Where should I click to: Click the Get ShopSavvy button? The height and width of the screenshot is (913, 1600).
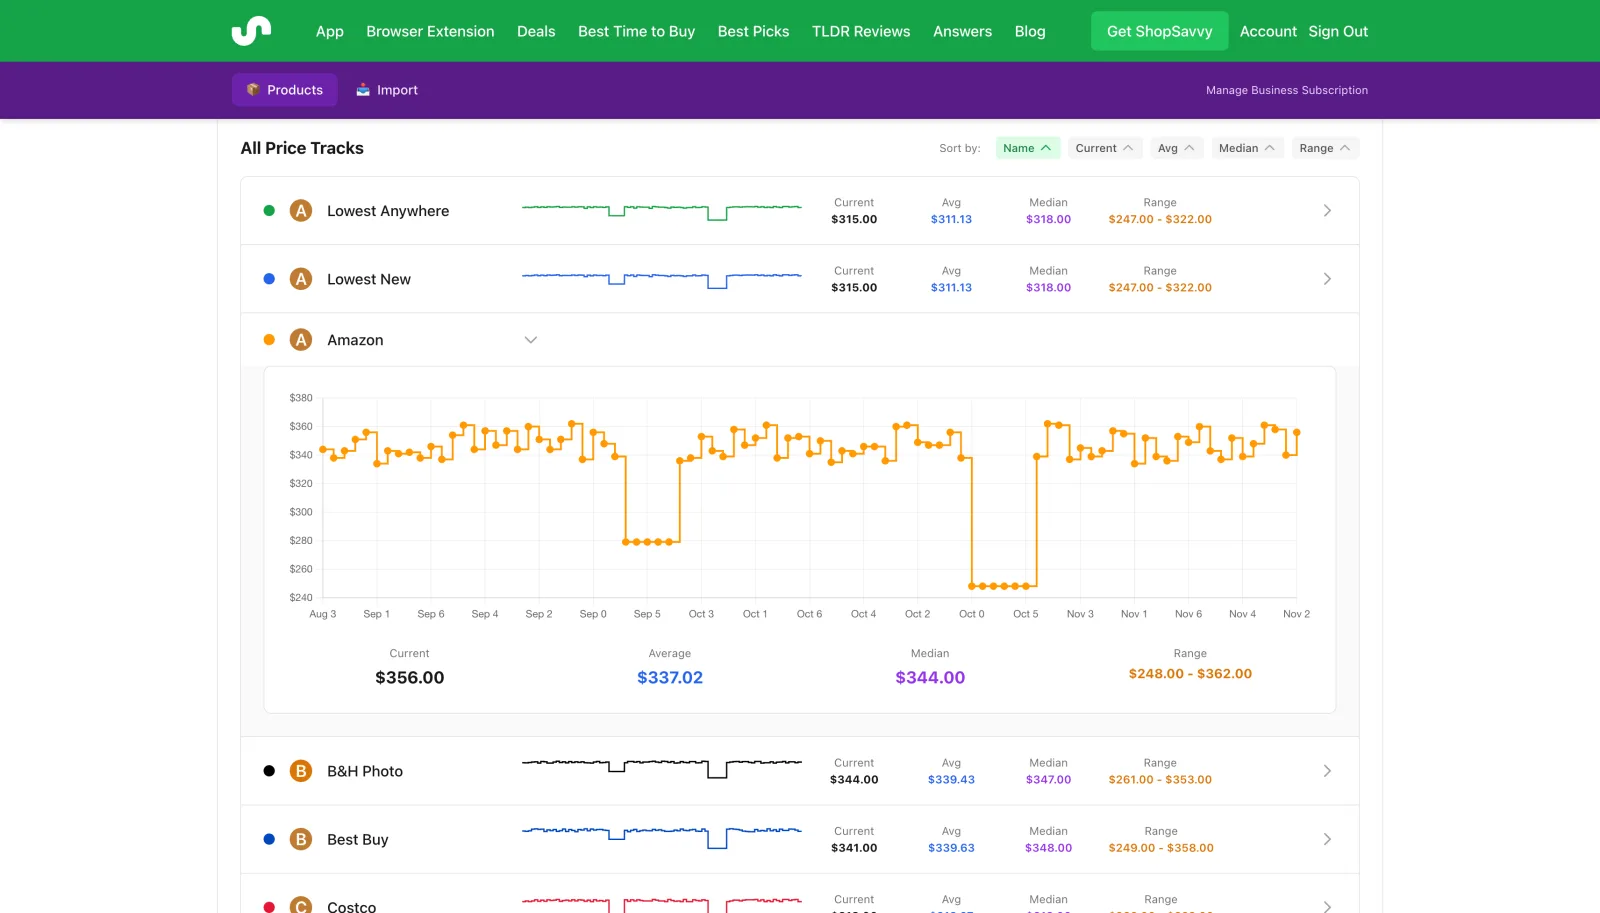tap(1159, 31)
